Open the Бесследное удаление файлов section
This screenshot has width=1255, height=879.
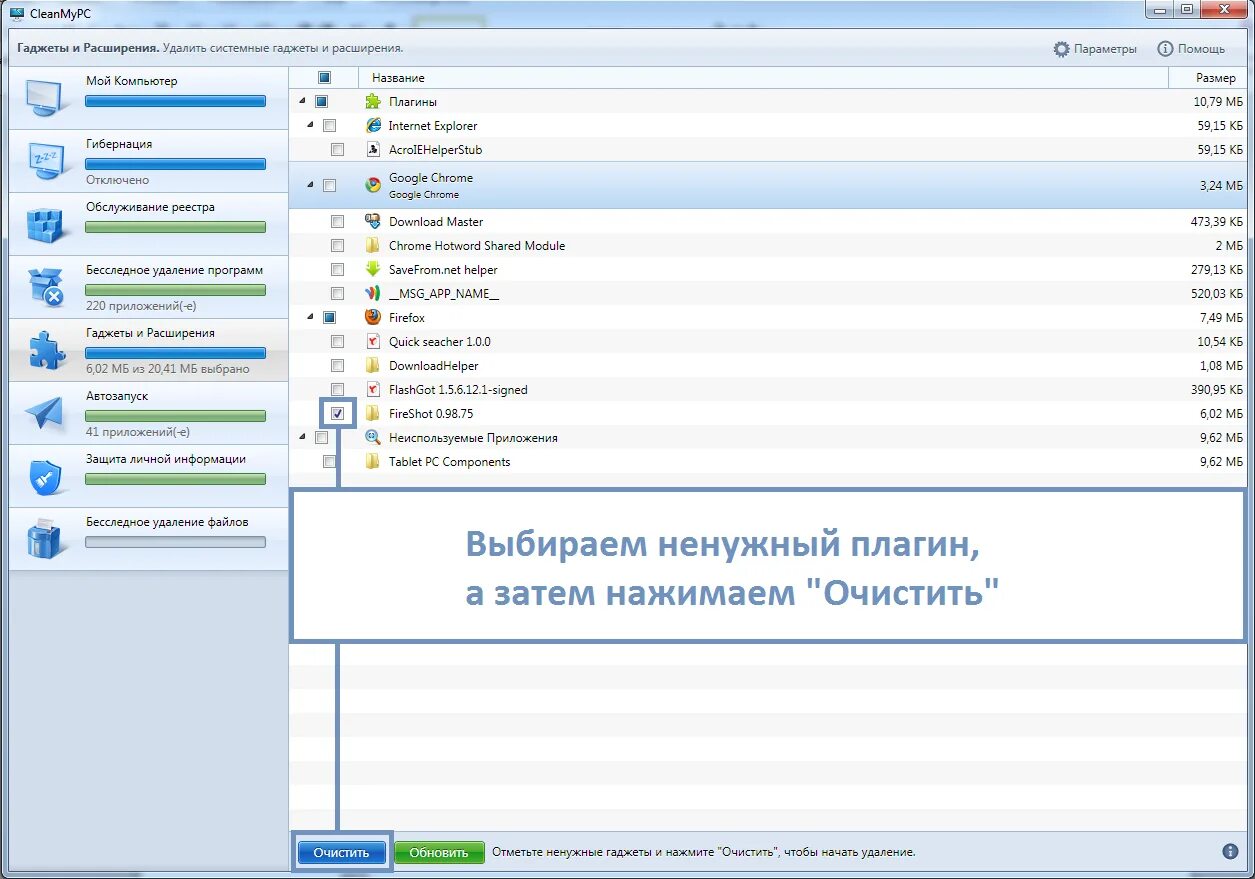[x=148, y=539]
